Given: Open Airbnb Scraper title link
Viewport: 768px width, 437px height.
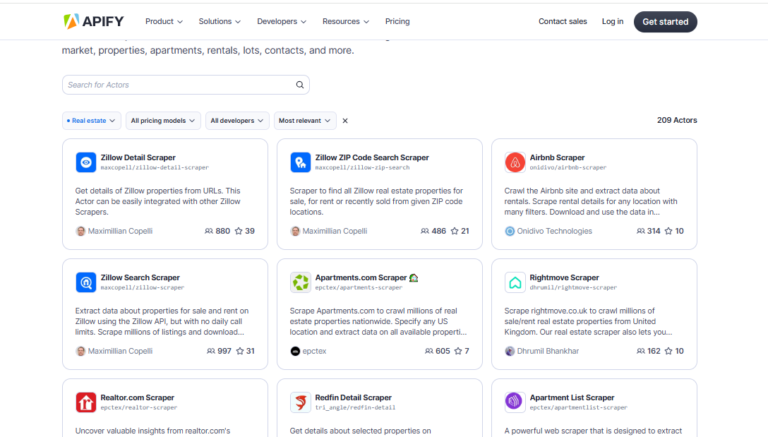Looking at the screenshot, I should [557, 158].
